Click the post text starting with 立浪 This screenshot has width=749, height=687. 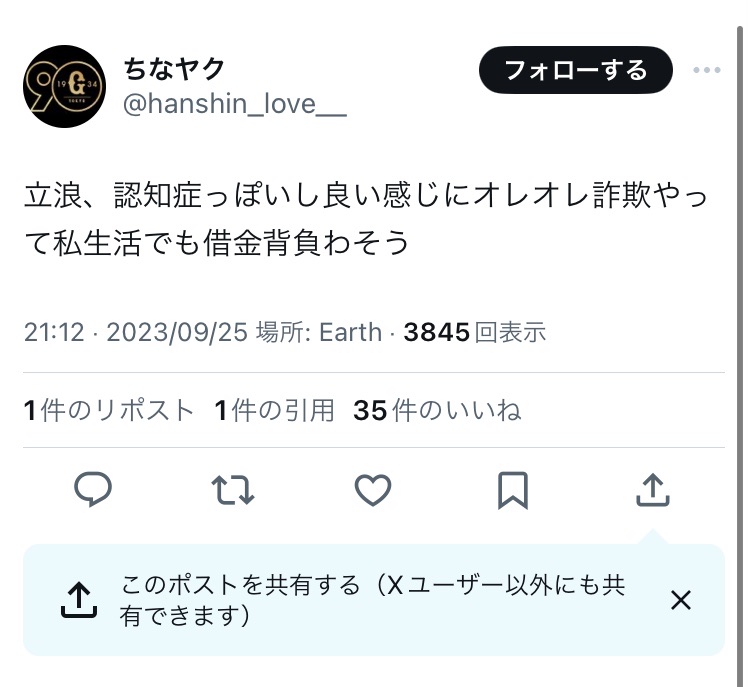click(365, 219)
